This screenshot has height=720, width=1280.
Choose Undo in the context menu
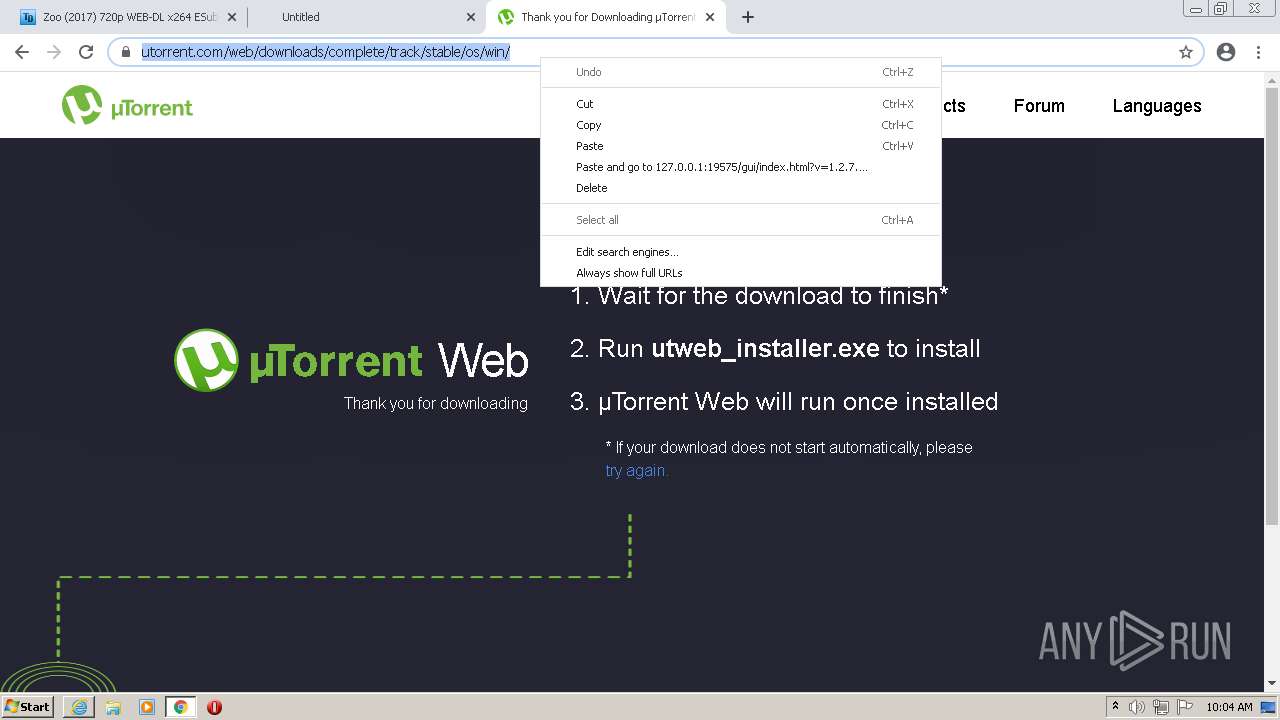[x=741, y=72]
